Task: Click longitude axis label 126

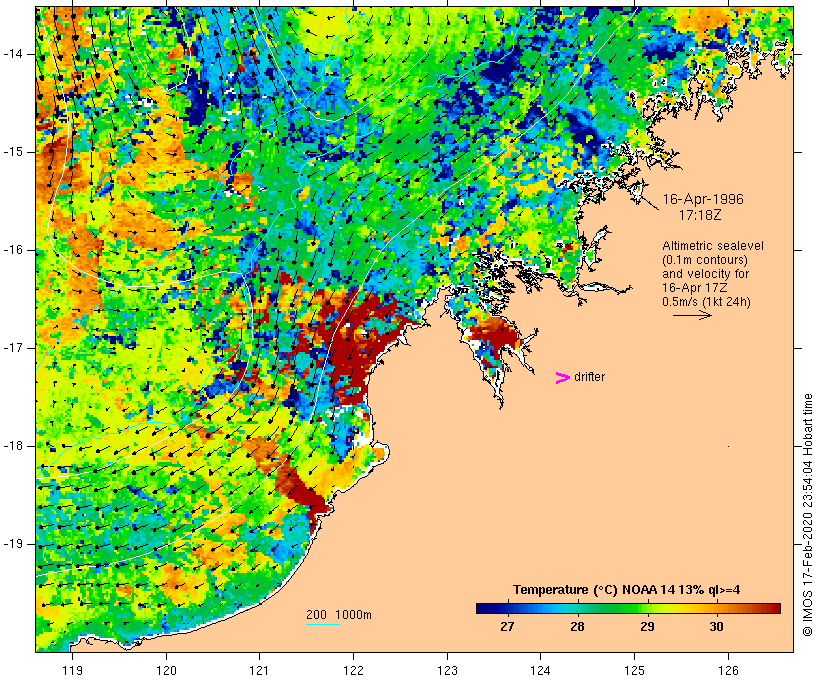Action: point(728,670)
